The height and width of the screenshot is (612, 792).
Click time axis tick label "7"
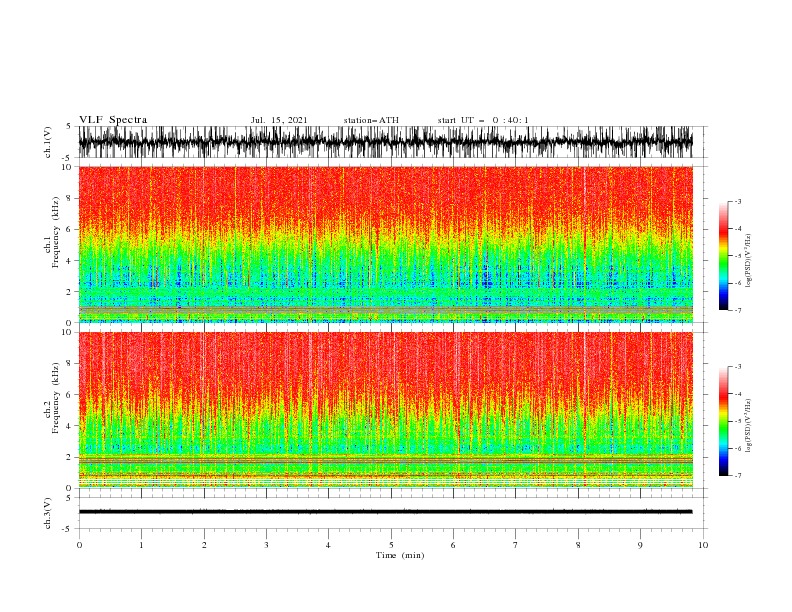point(516,545)
